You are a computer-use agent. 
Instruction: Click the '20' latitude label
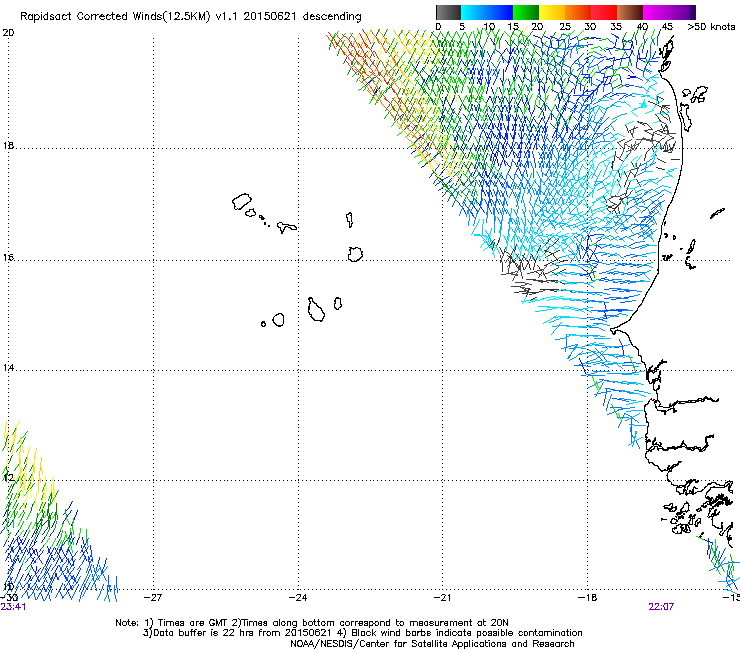[8, 33]
